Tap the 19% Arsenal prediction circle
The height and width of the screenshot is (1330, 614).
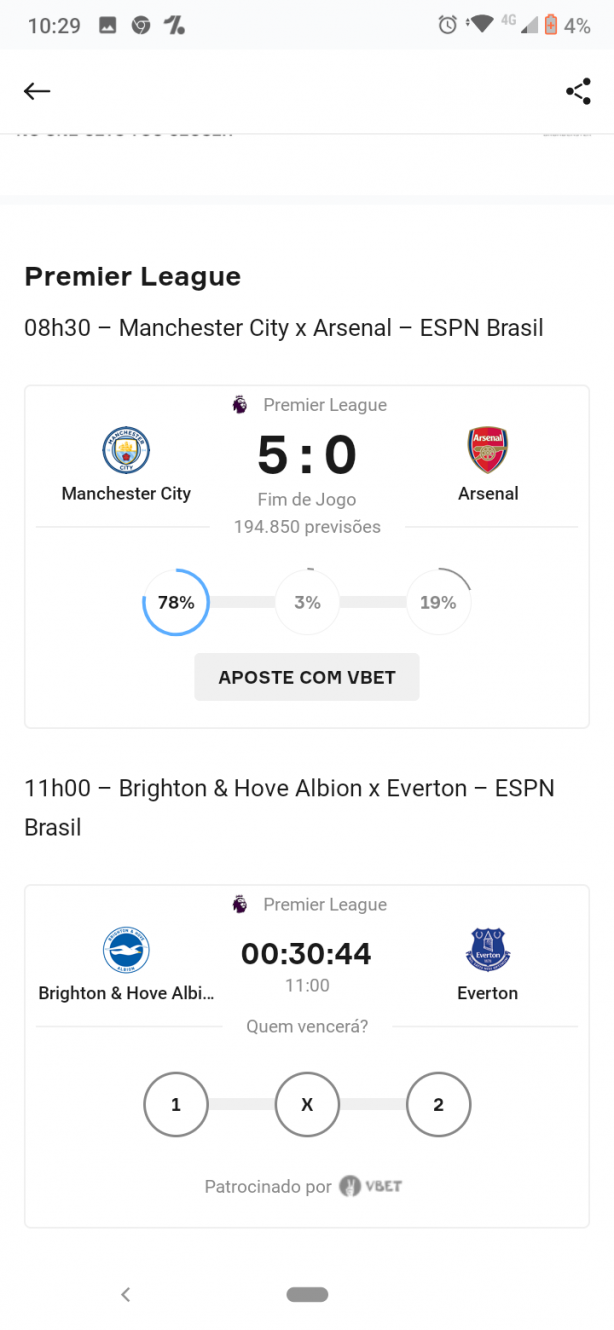coord(438,602)
